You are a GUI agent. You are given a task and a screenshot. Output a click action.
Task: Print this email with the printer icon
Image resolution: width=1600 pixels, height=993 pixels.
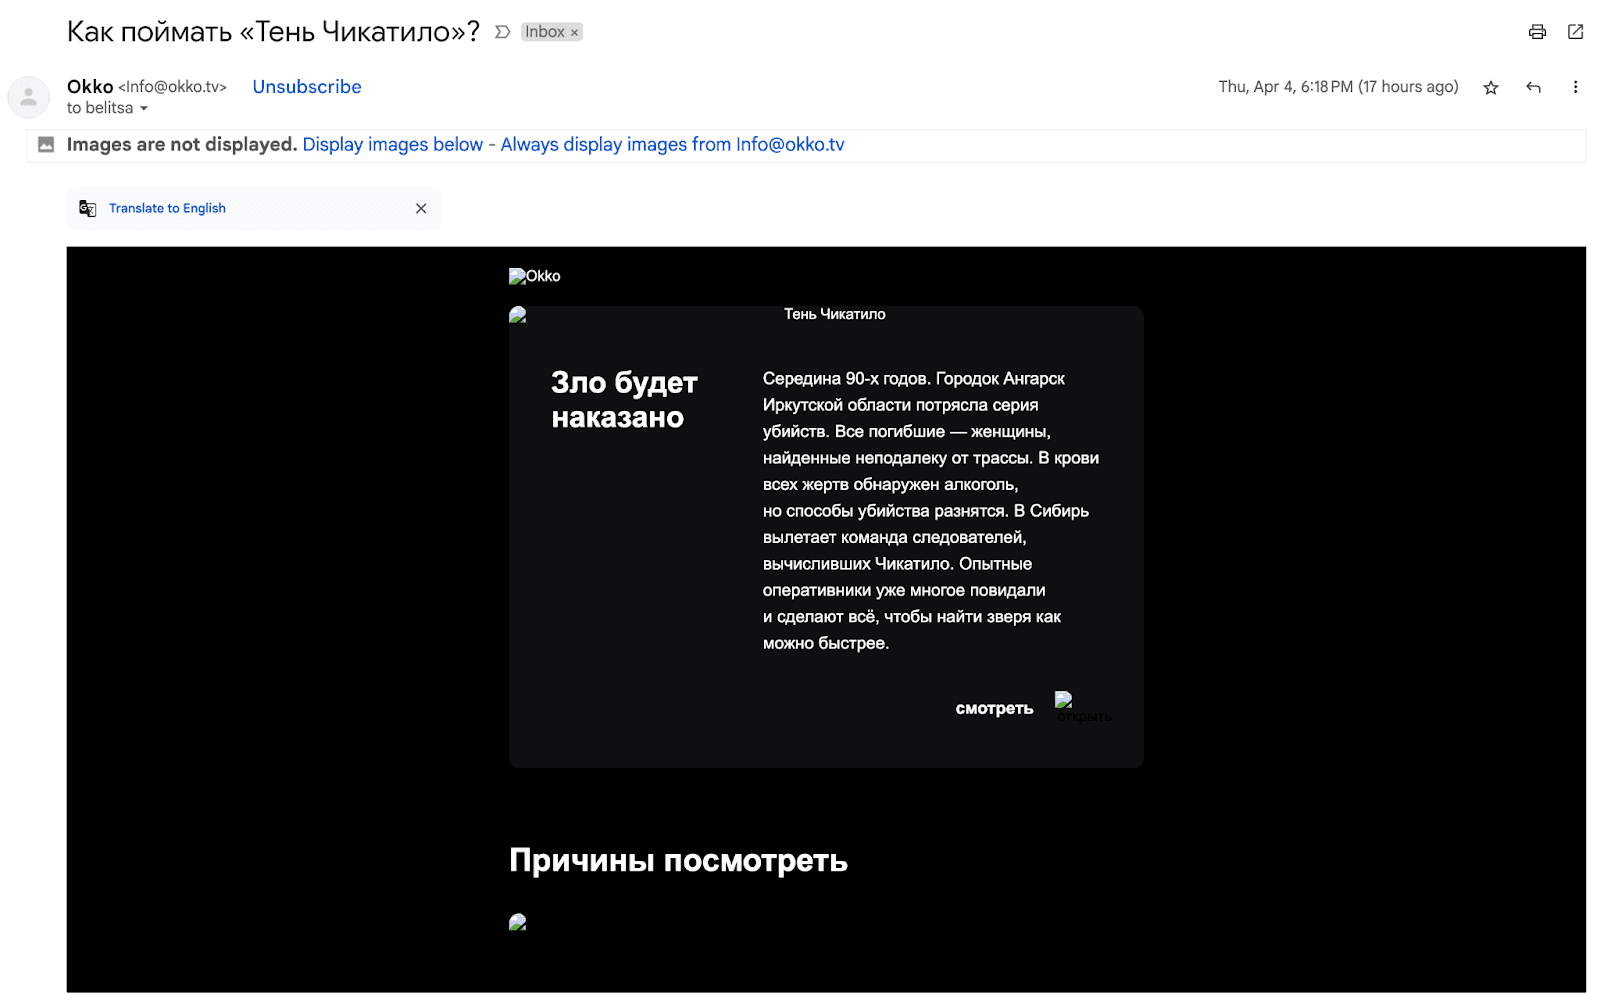(x=1537, y=32)
